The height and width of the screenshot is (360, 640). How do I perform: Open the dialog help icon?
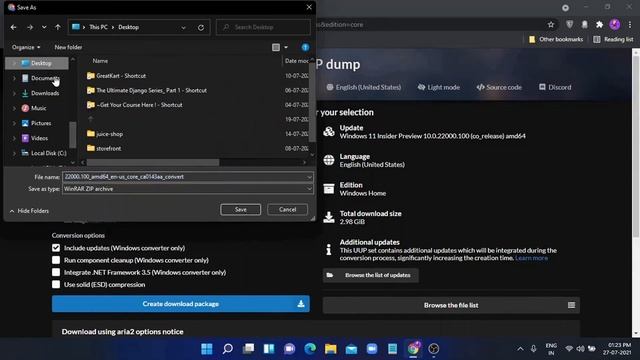[305, 47]
